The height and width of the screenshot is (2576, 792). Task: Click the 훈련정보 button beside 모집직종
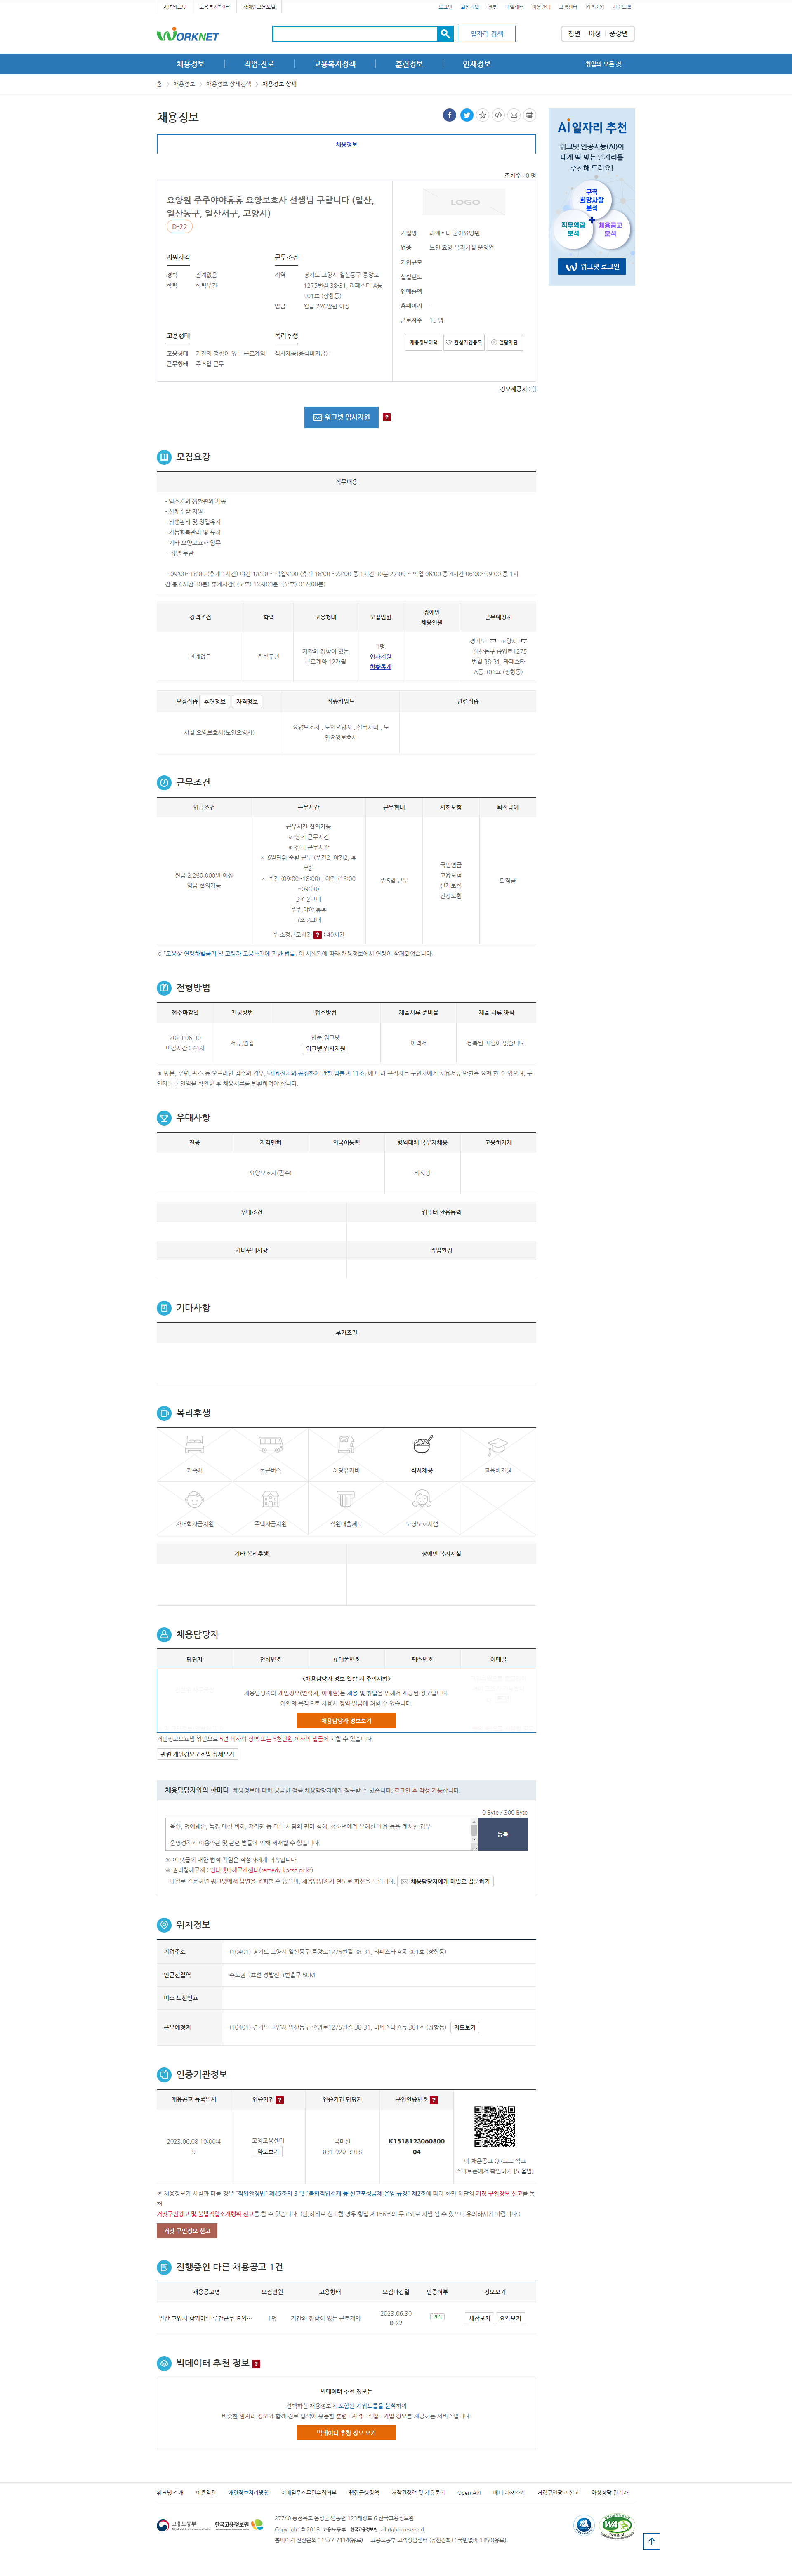pos(215,702)
